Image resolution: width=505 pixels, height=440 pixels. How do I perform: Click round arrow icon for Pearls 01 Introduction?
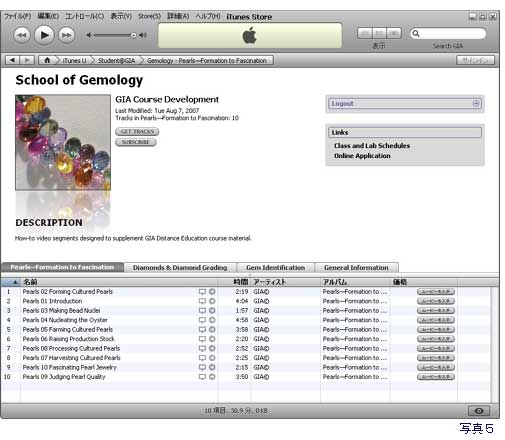tap(212, 301)
